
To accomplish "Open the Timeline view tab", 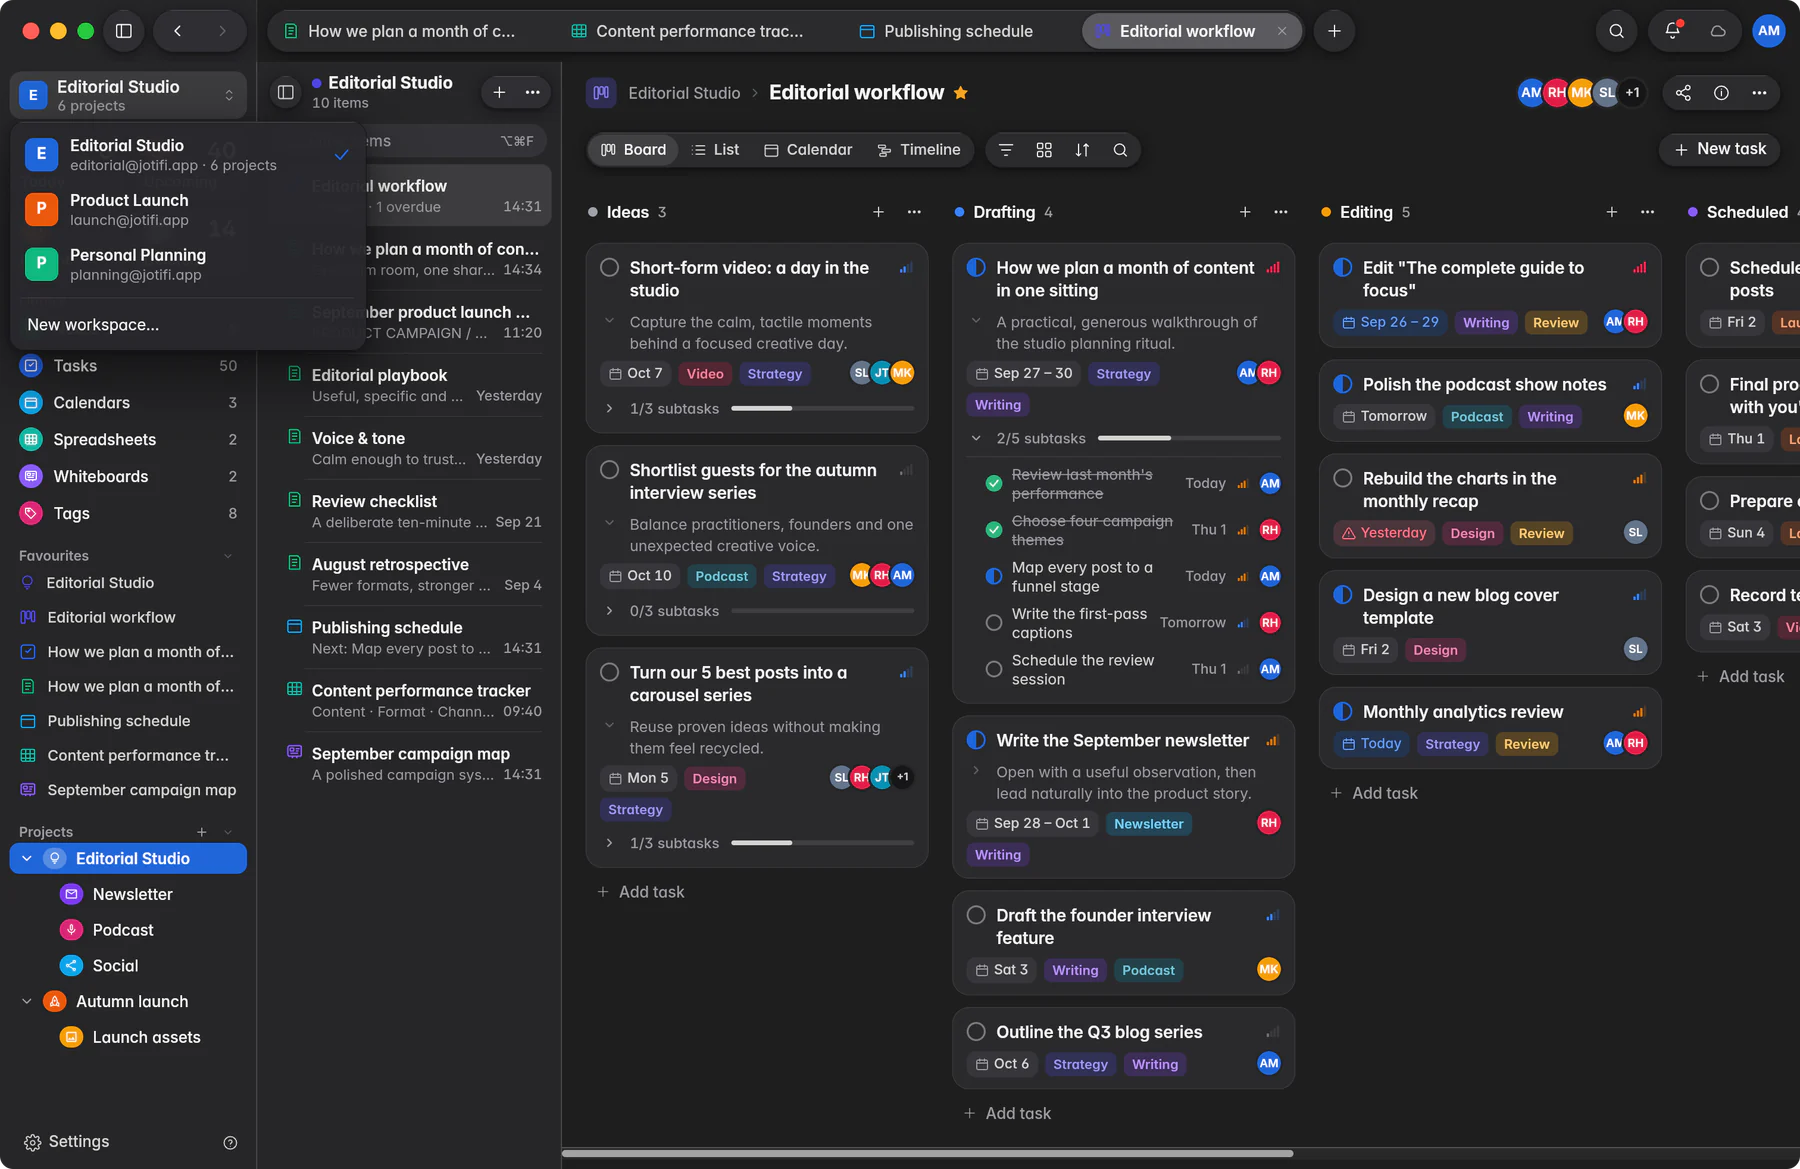I will point(918,150).
